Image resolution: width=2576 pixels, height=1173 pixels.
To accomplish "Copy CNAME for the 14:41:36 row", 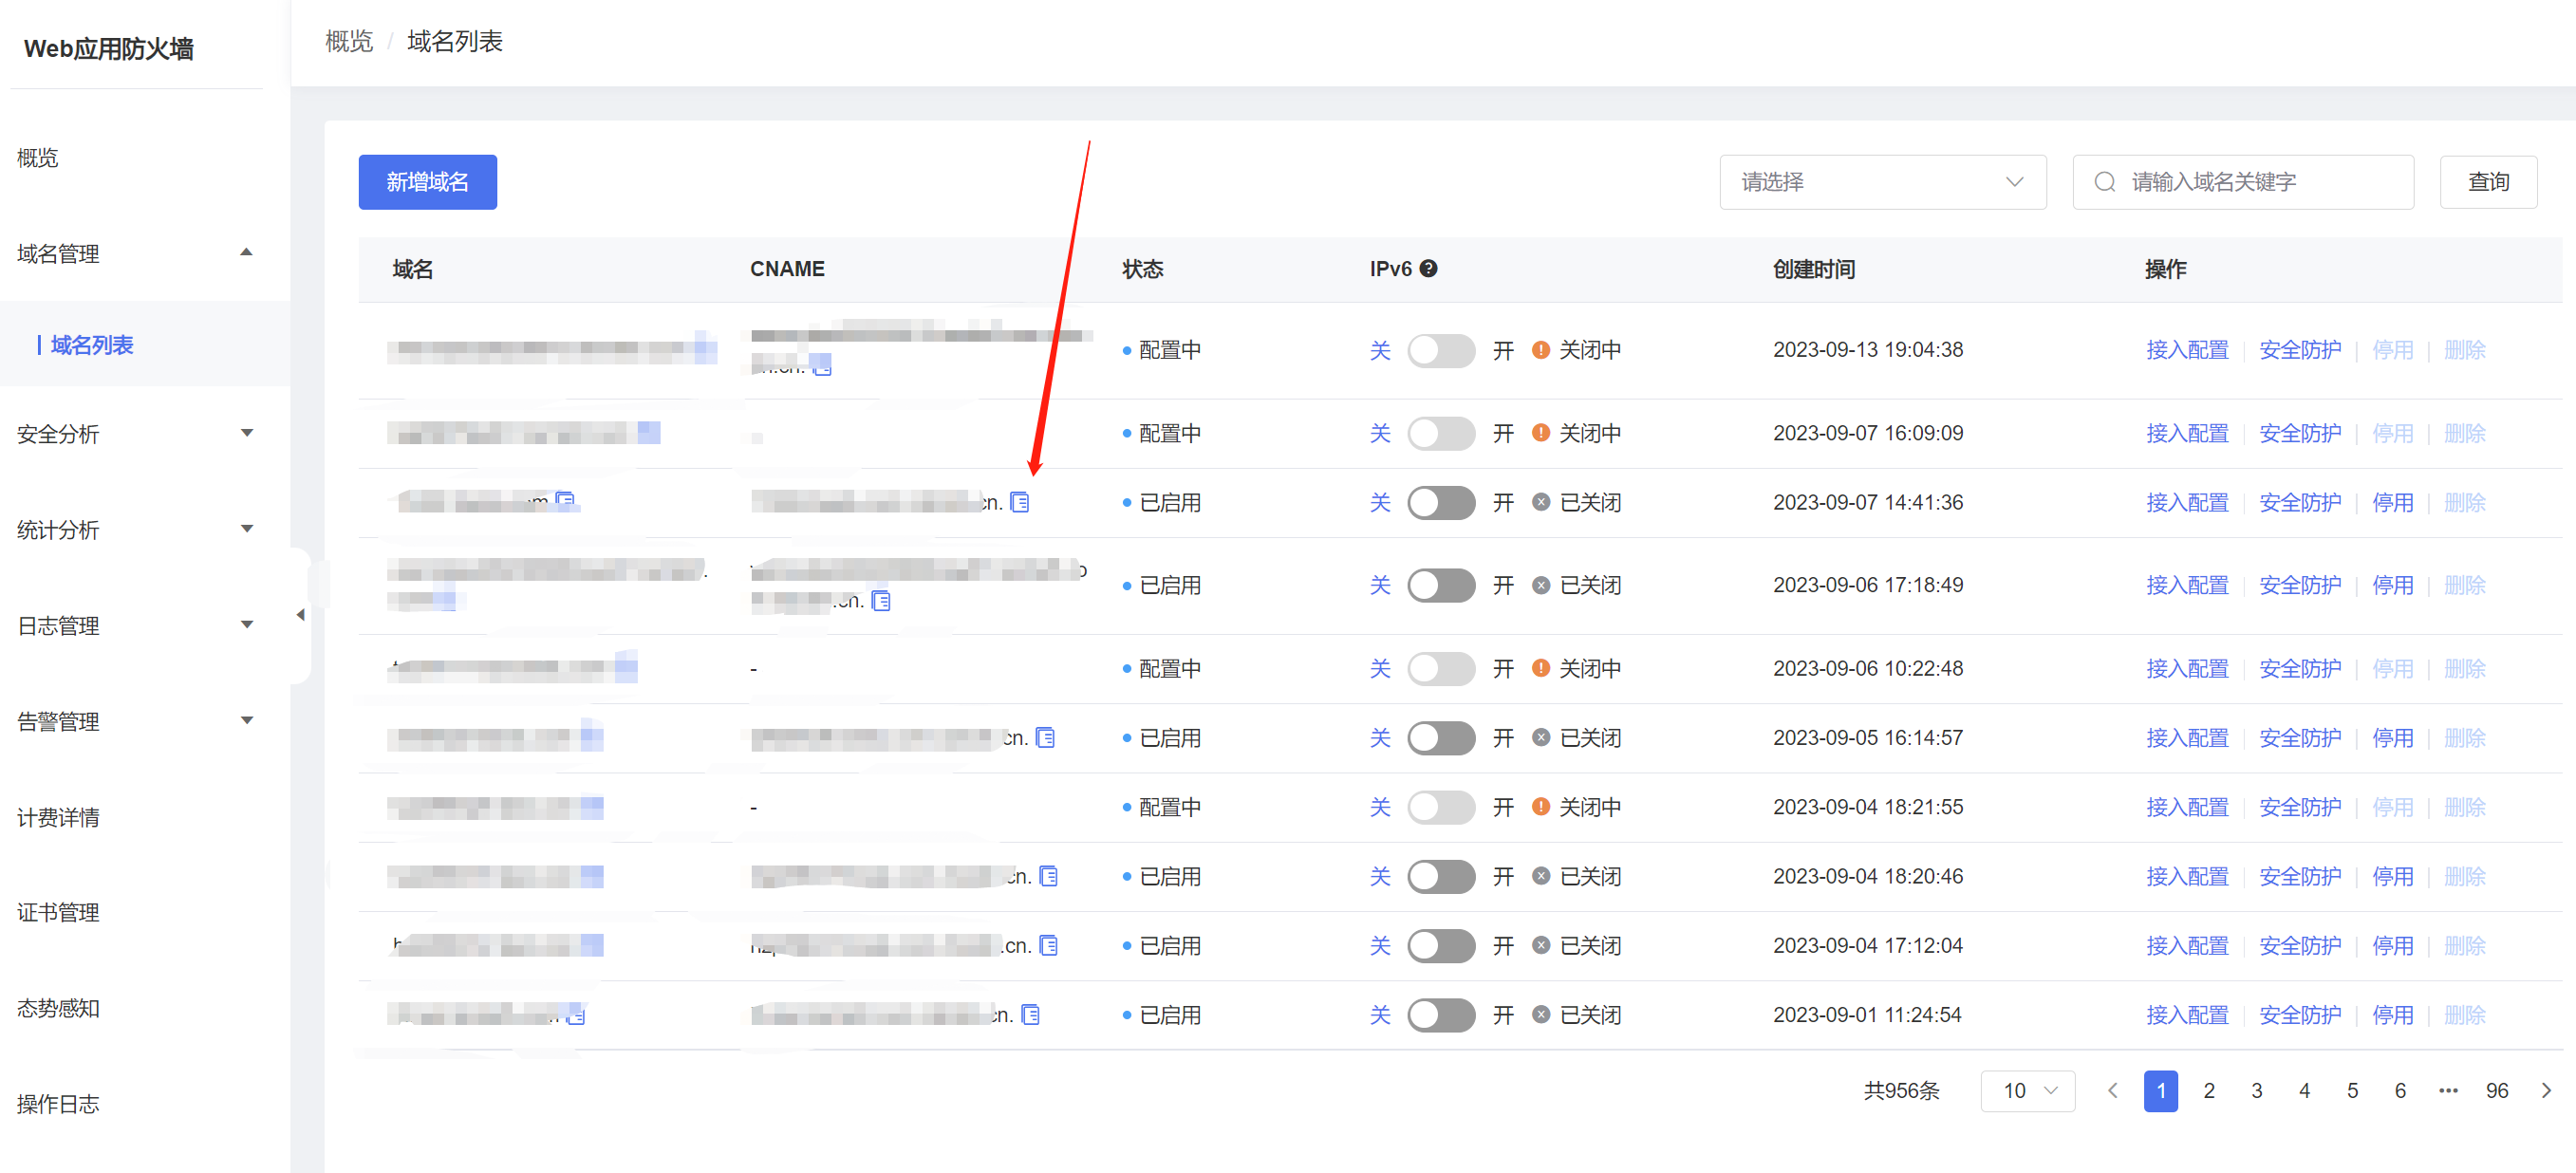I will pyautogui.click(x=1019, y=502).
